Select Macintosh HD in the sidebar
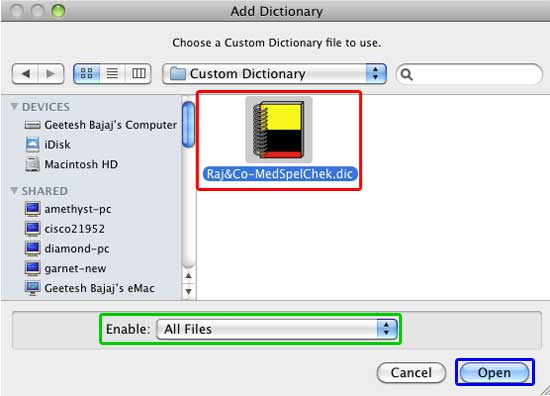The width and height of the screenshot is (550, 396). click(71, 164)
